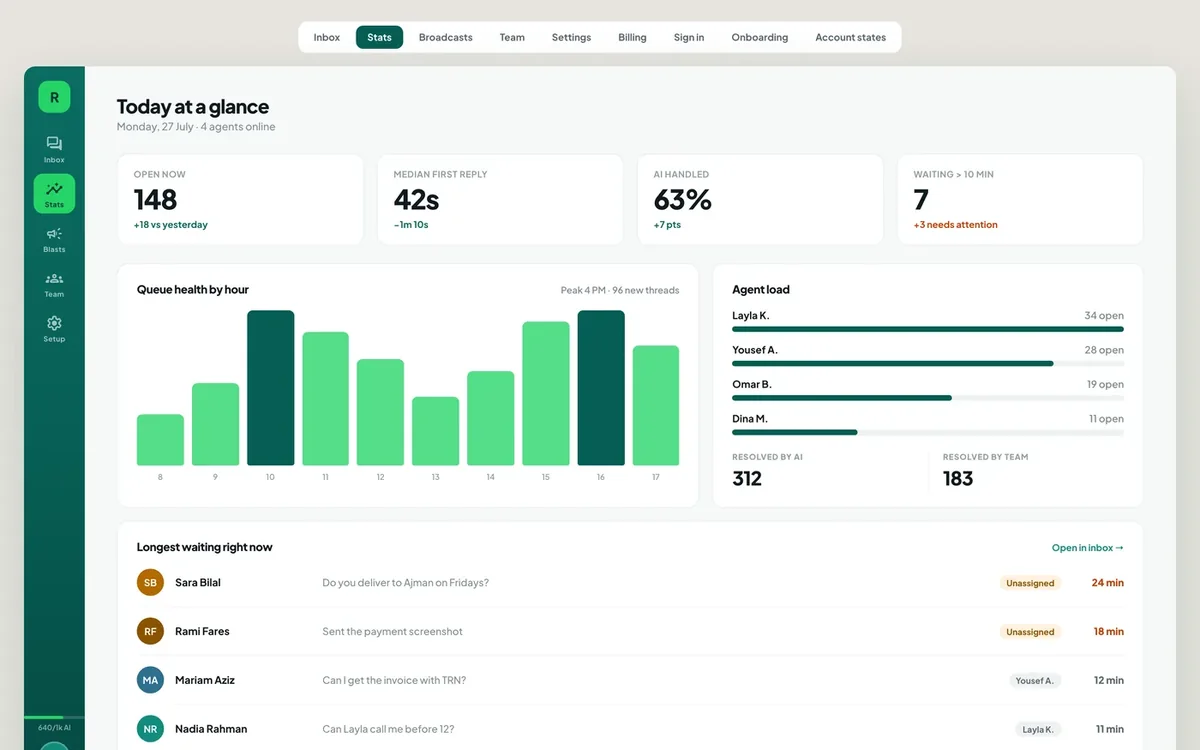Viewport: 1200px width, 750px height.
Task: Open the Setup gear icon
Action: [x=54, y=329]
